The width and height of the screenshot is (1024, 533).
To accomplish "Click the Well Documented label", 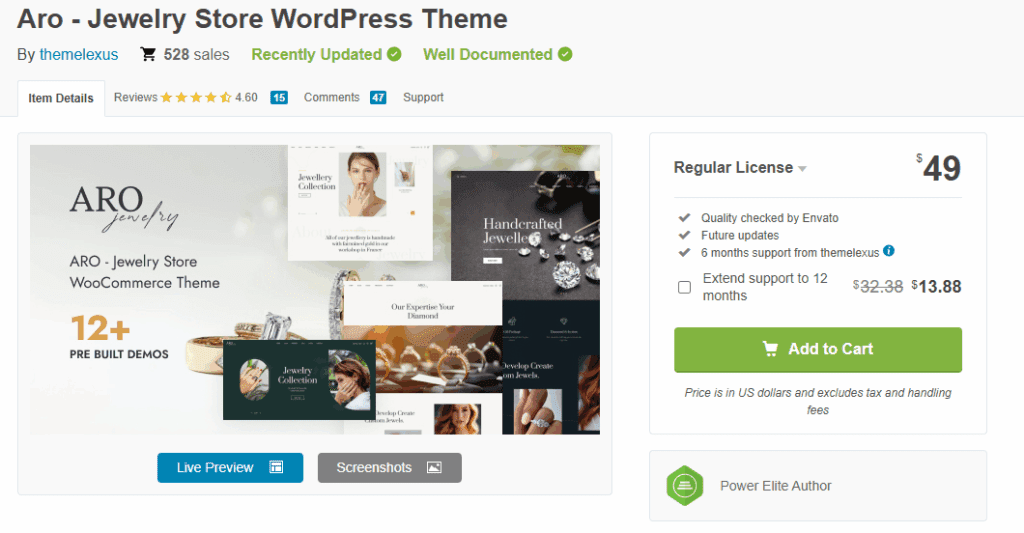I will point(488,54).
